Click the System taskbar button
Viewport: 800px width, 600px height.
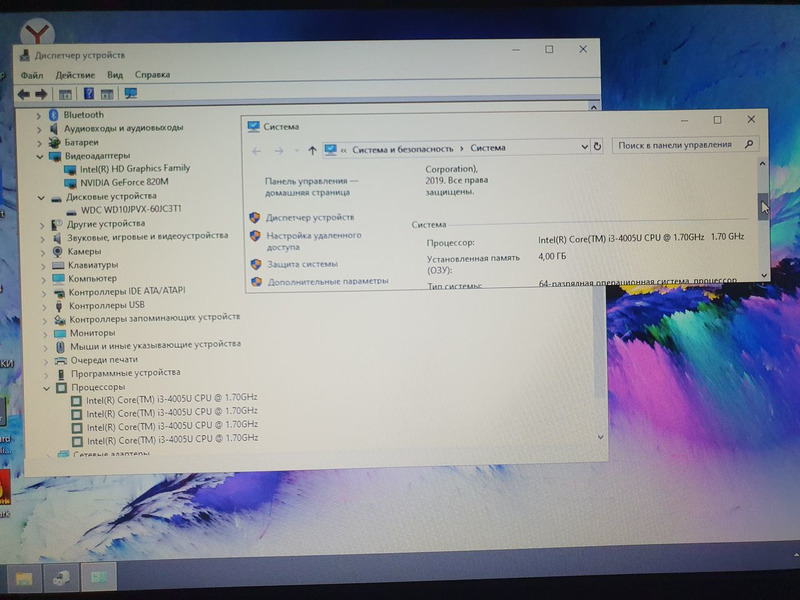click(x=99, y=577)
